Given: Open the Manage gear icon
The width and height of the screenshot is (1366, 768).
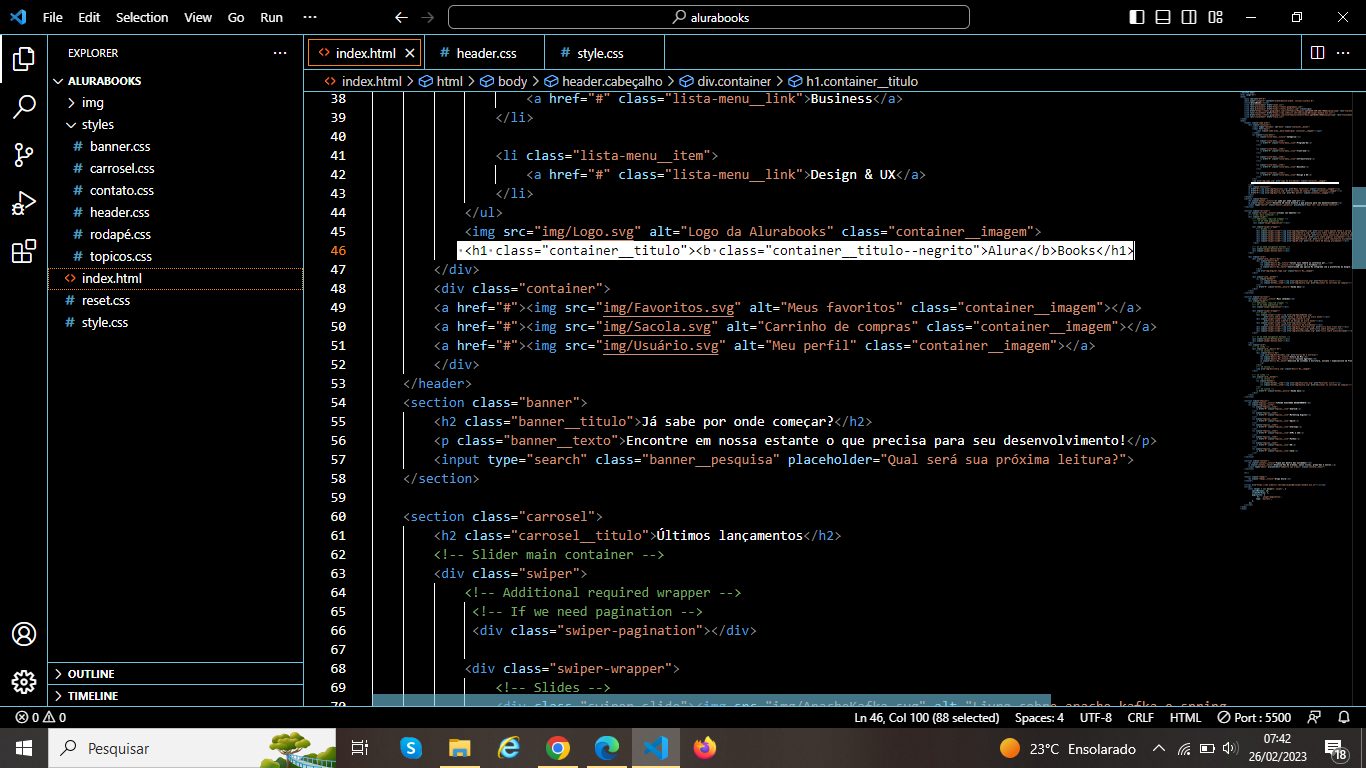Looking at the screenshot, I should pyautogui.click(x=24, y=682).
